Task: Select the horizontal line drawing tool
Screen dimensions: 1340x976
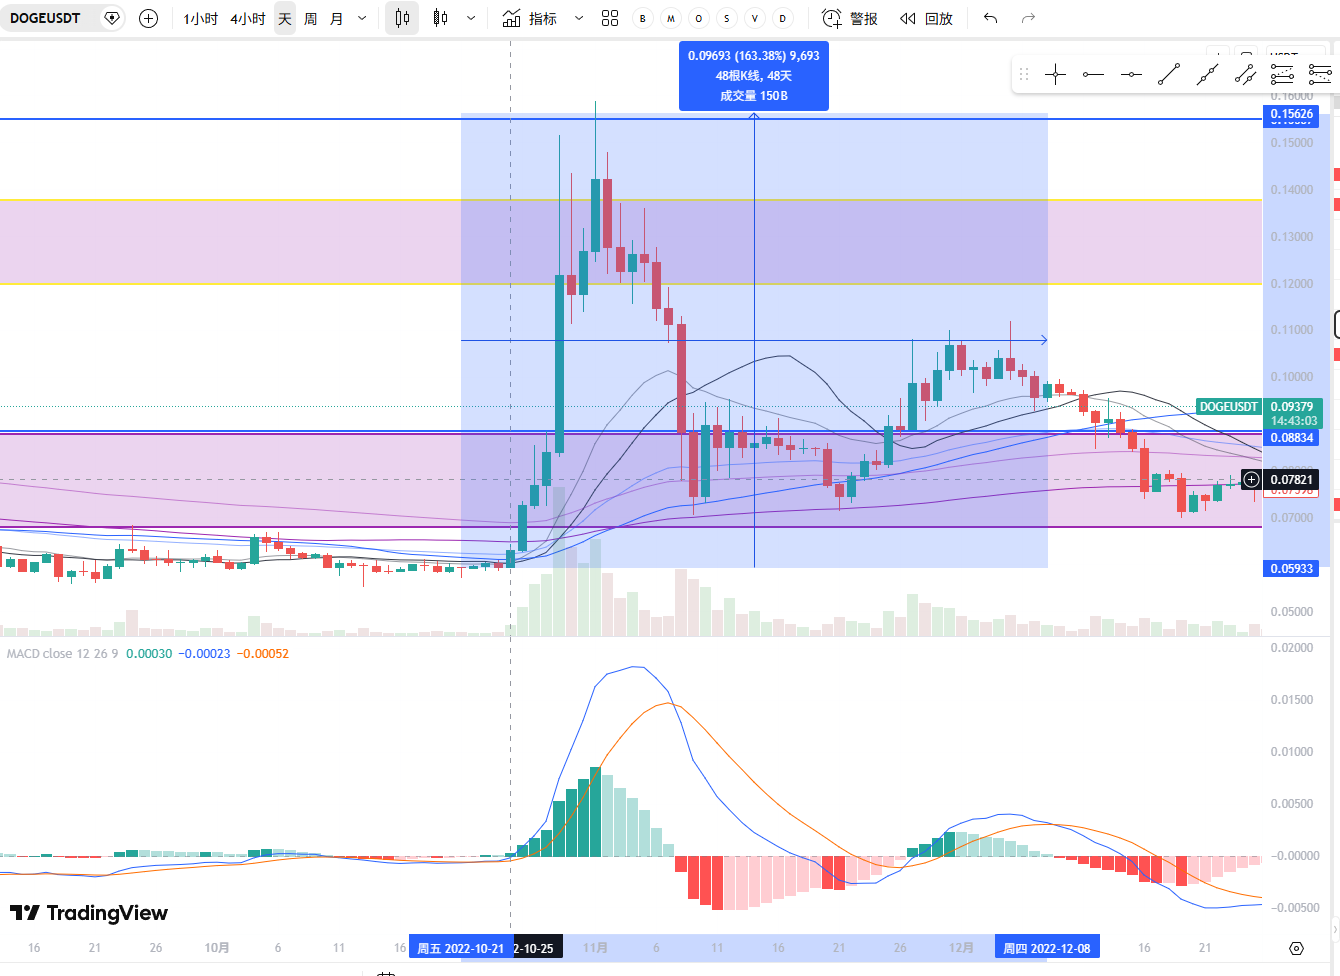Action: 1093,74
